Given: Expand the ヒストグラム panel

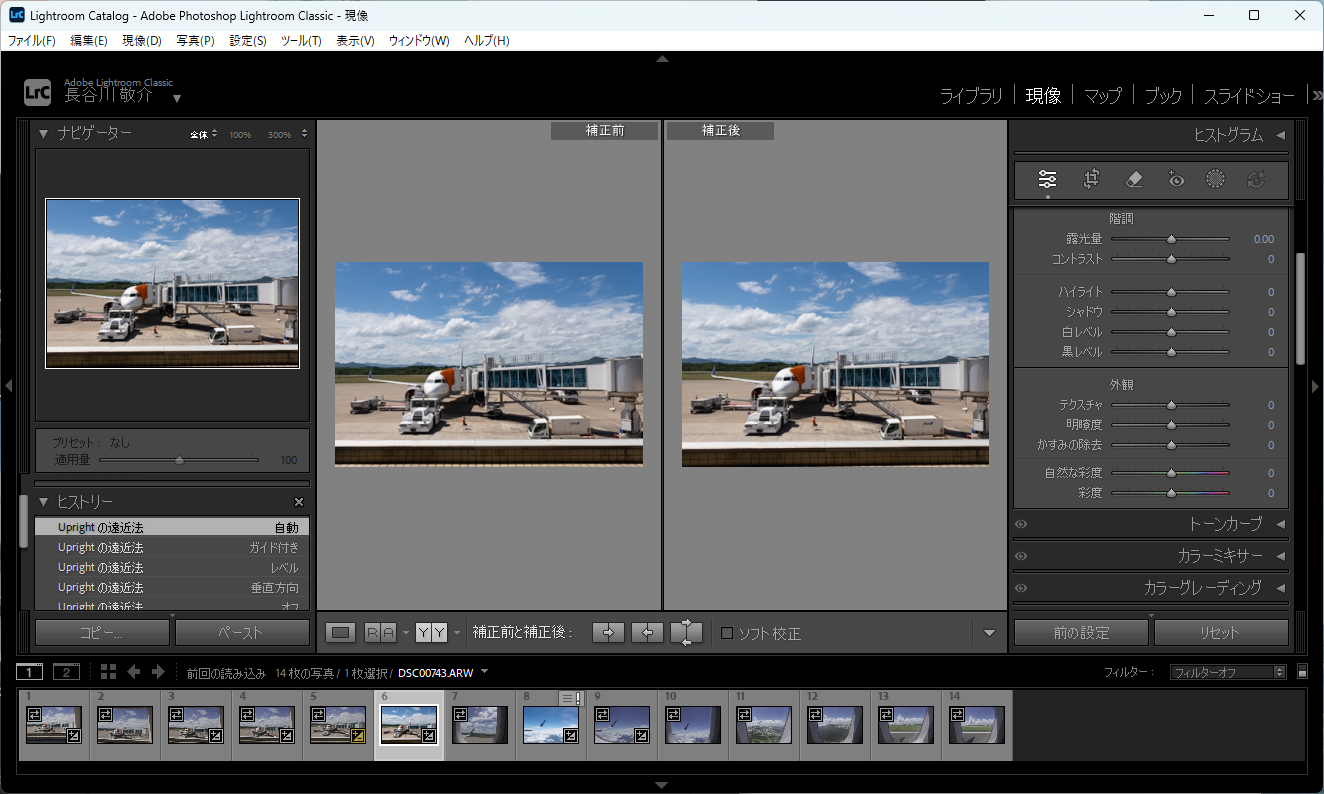Looking at the screenshot, I should click(x=1280, y=135).
